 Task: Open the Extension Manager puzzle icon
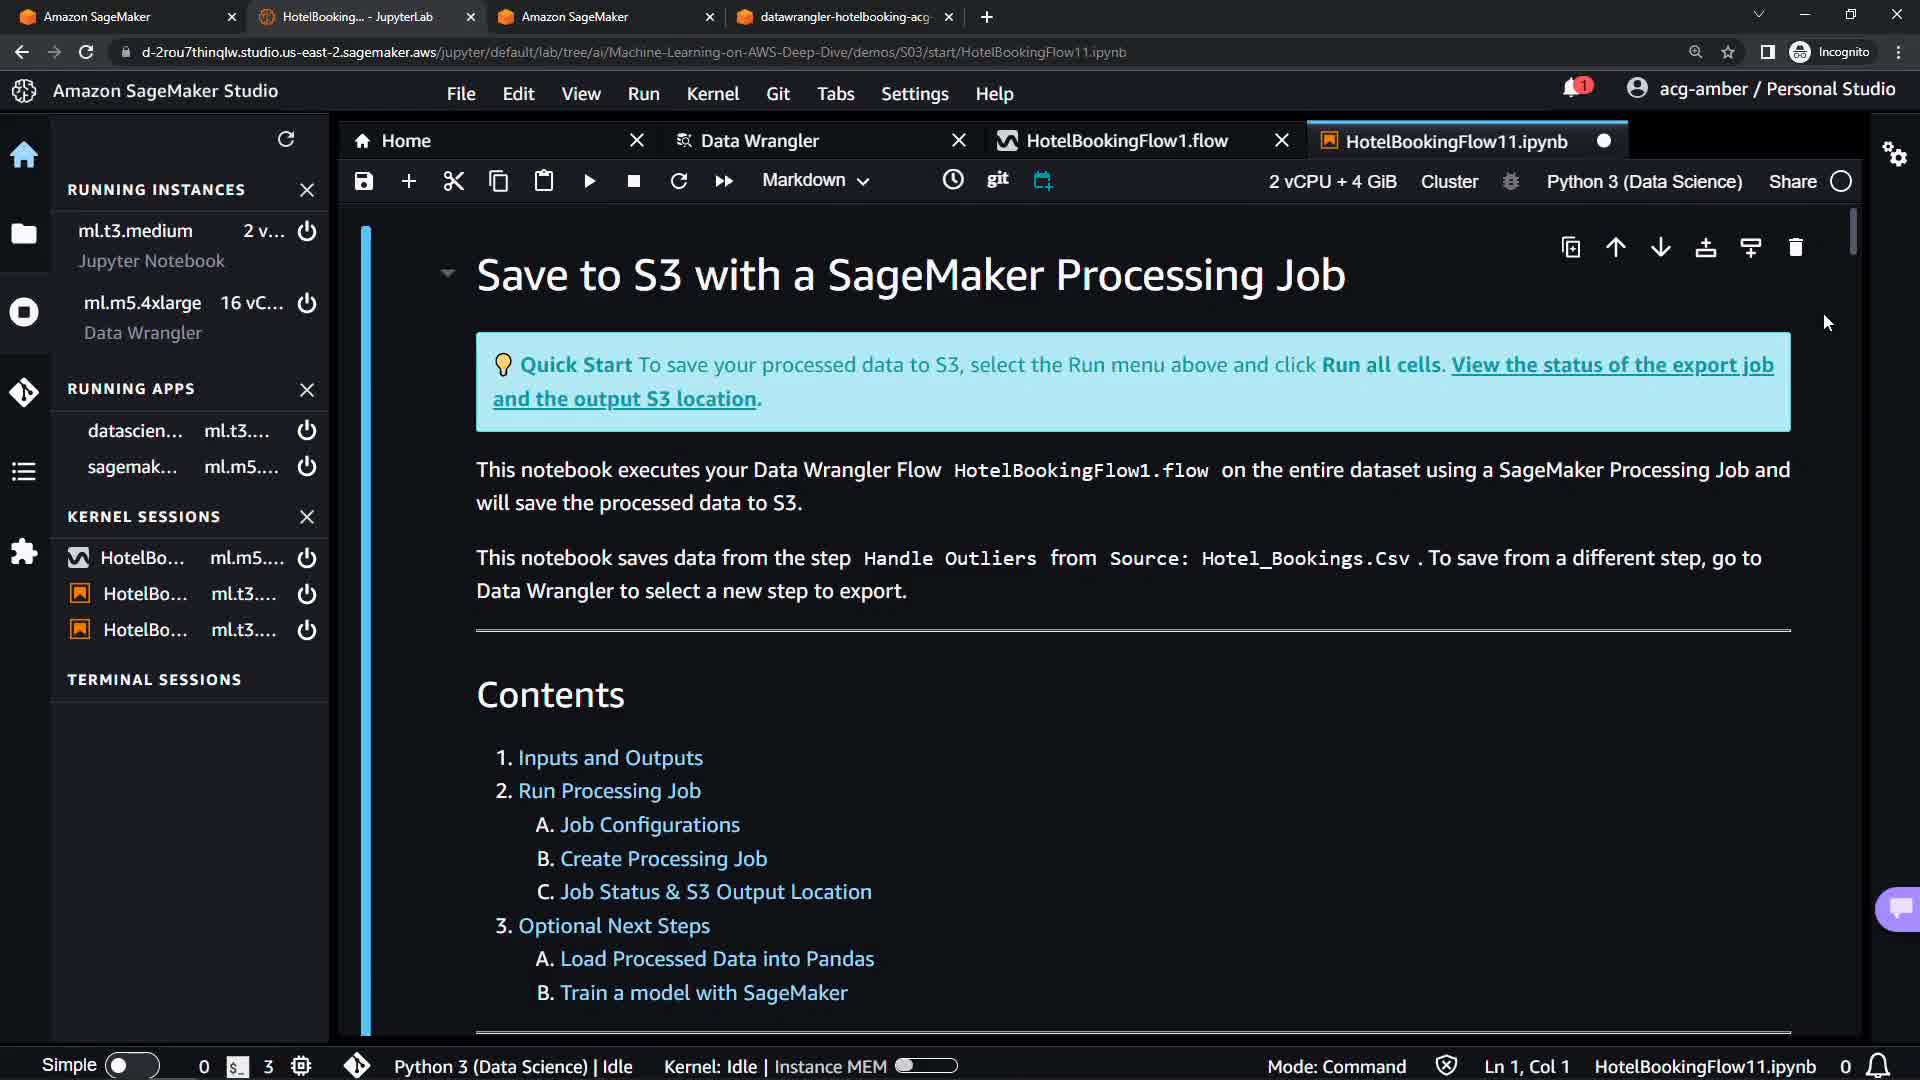click(24, 552)
